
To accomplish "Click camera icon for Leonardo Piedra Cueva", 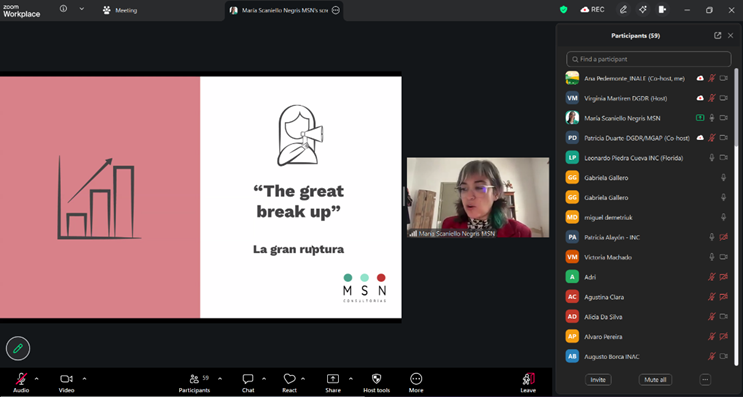I will coord(724,158).
